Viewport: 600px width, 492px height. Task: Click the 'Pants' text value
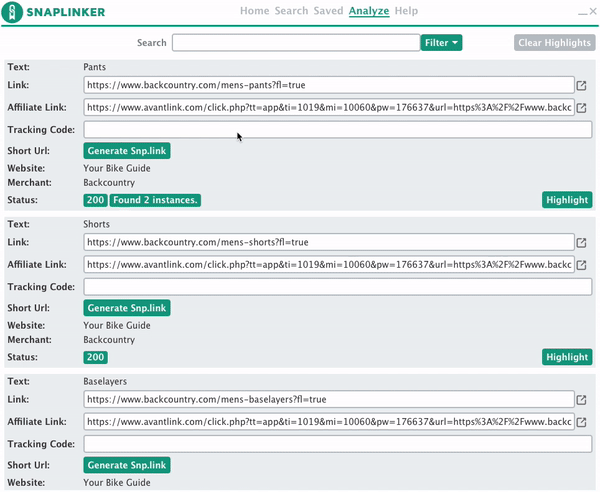click(x=95, y=67)
